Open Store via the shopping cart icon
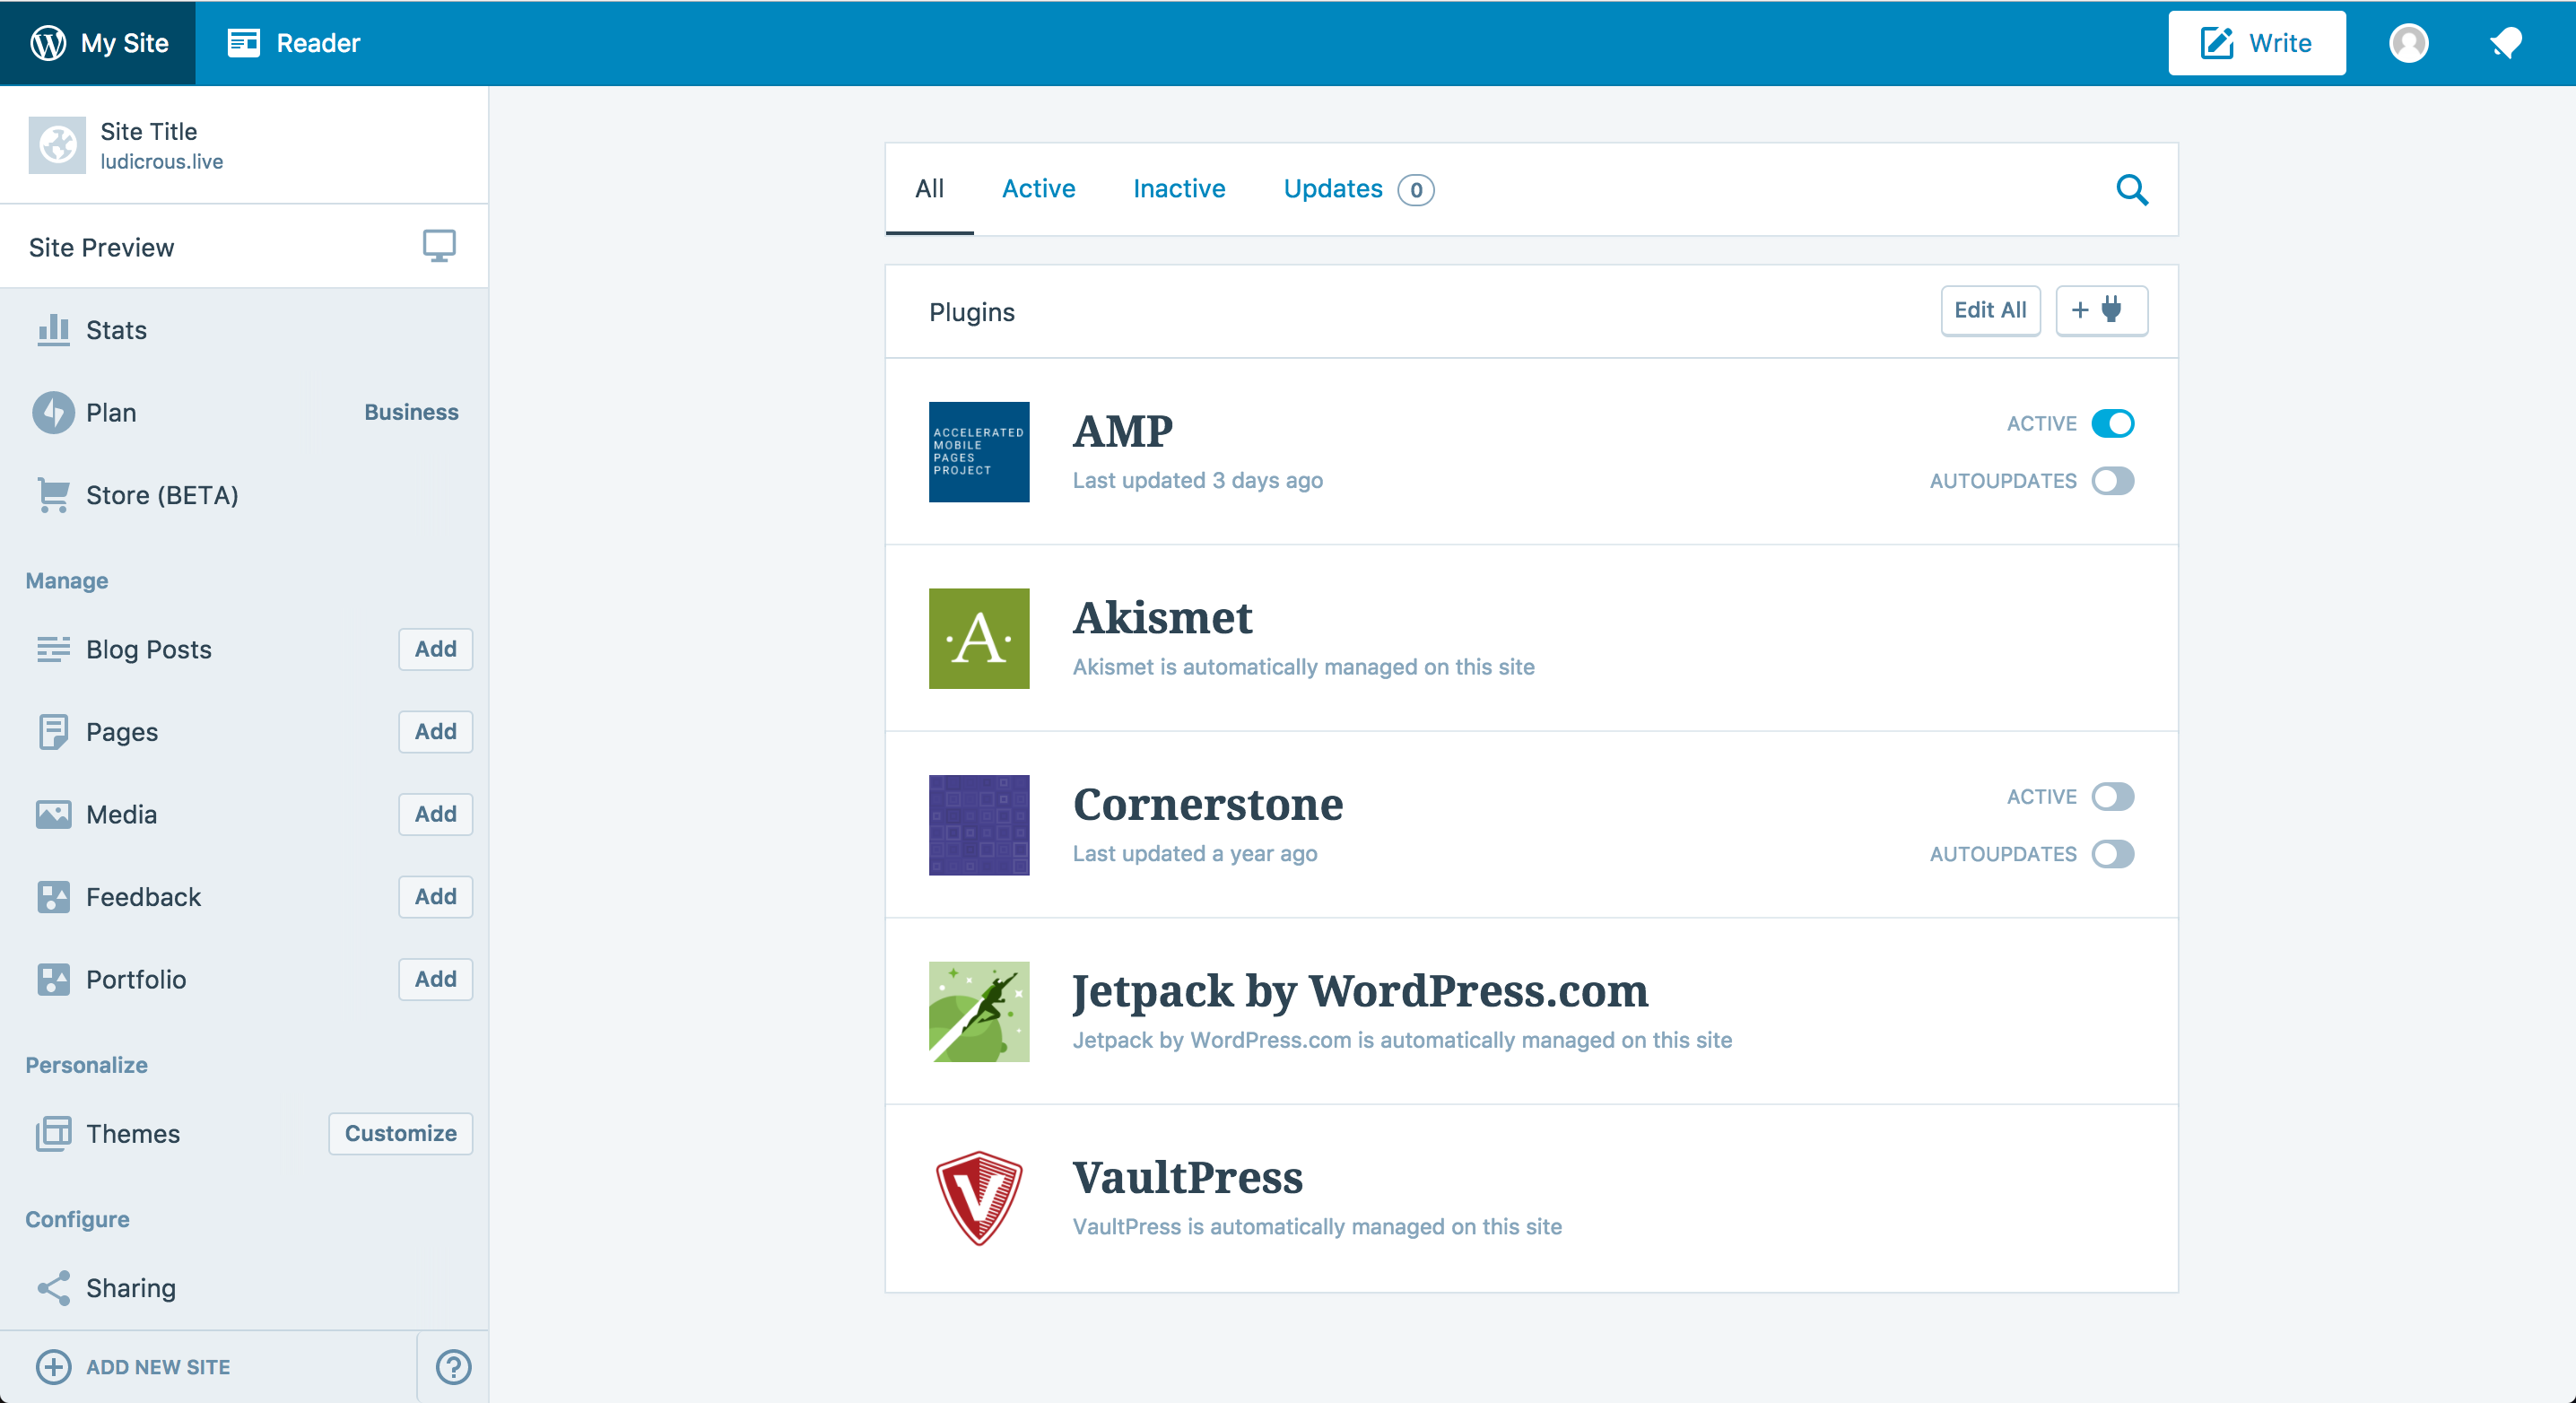Screen dimensions: 2576x1403 pos(53,495)
